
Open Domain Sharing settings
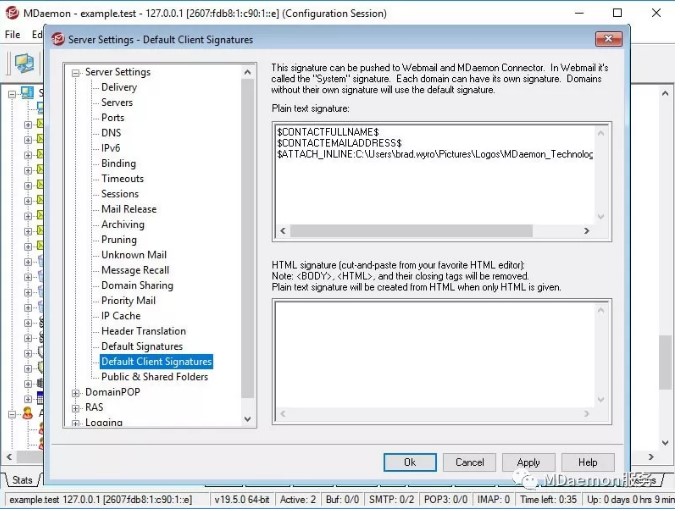pos(137,285)
